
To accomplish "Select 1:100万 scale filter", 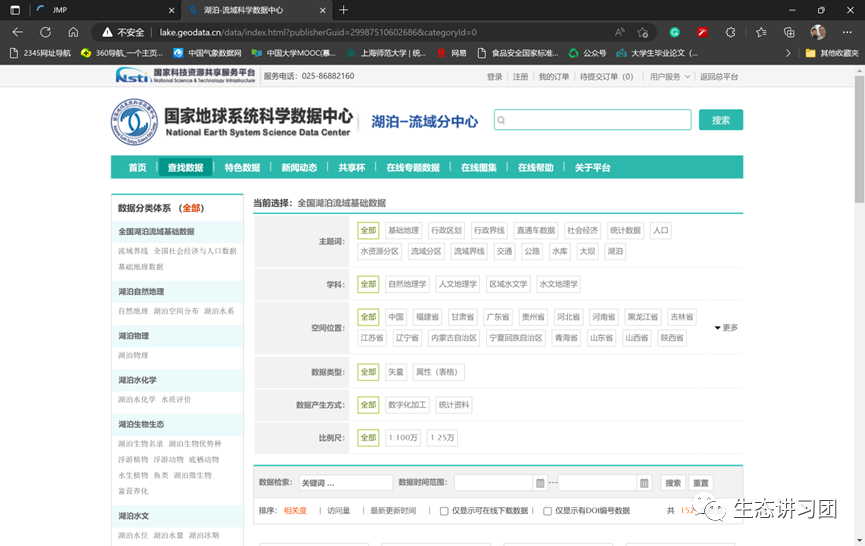I will coord(403,437).
